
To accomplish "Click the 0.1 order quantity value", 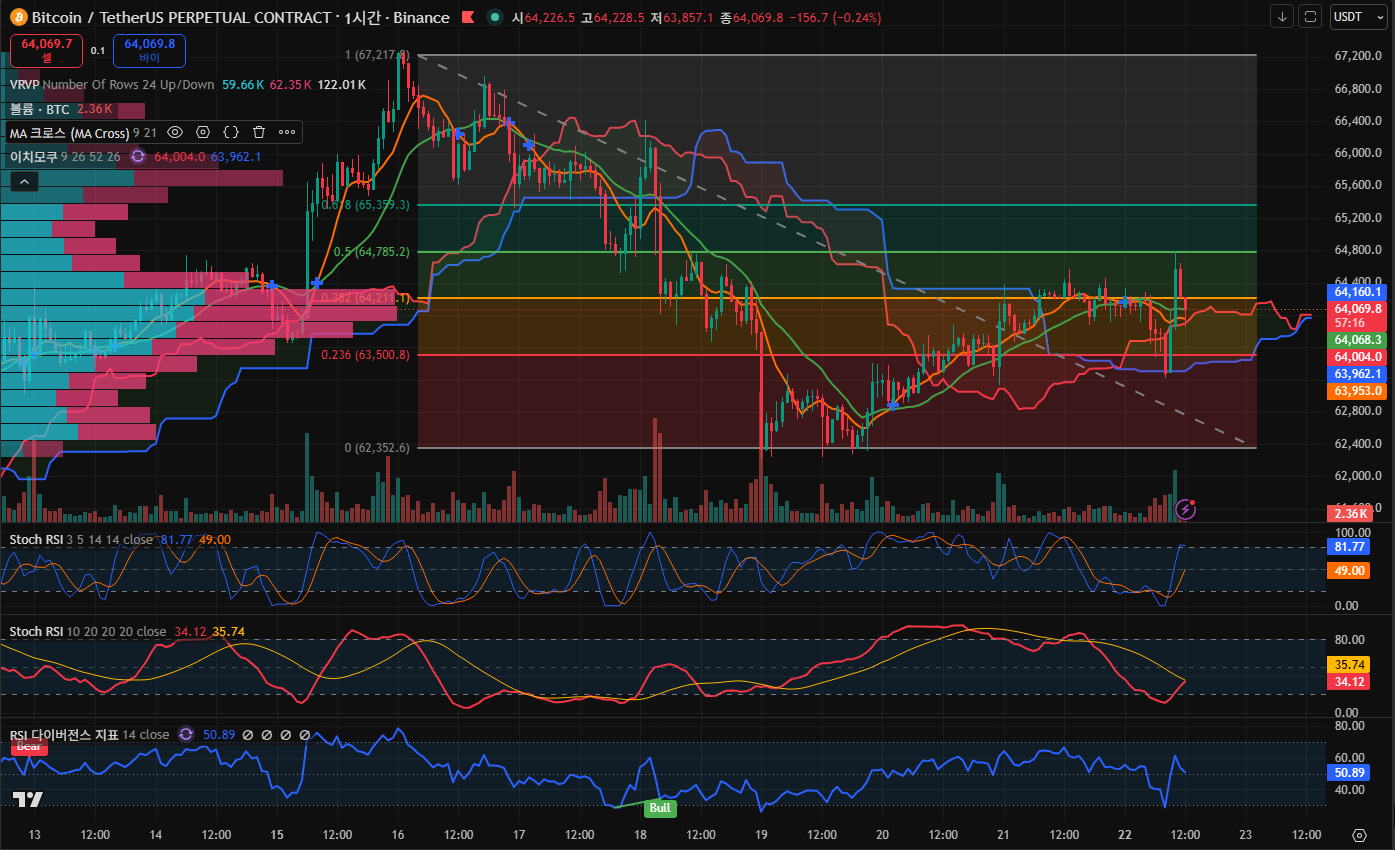I will pyautogui.click(x=98, y=50).
